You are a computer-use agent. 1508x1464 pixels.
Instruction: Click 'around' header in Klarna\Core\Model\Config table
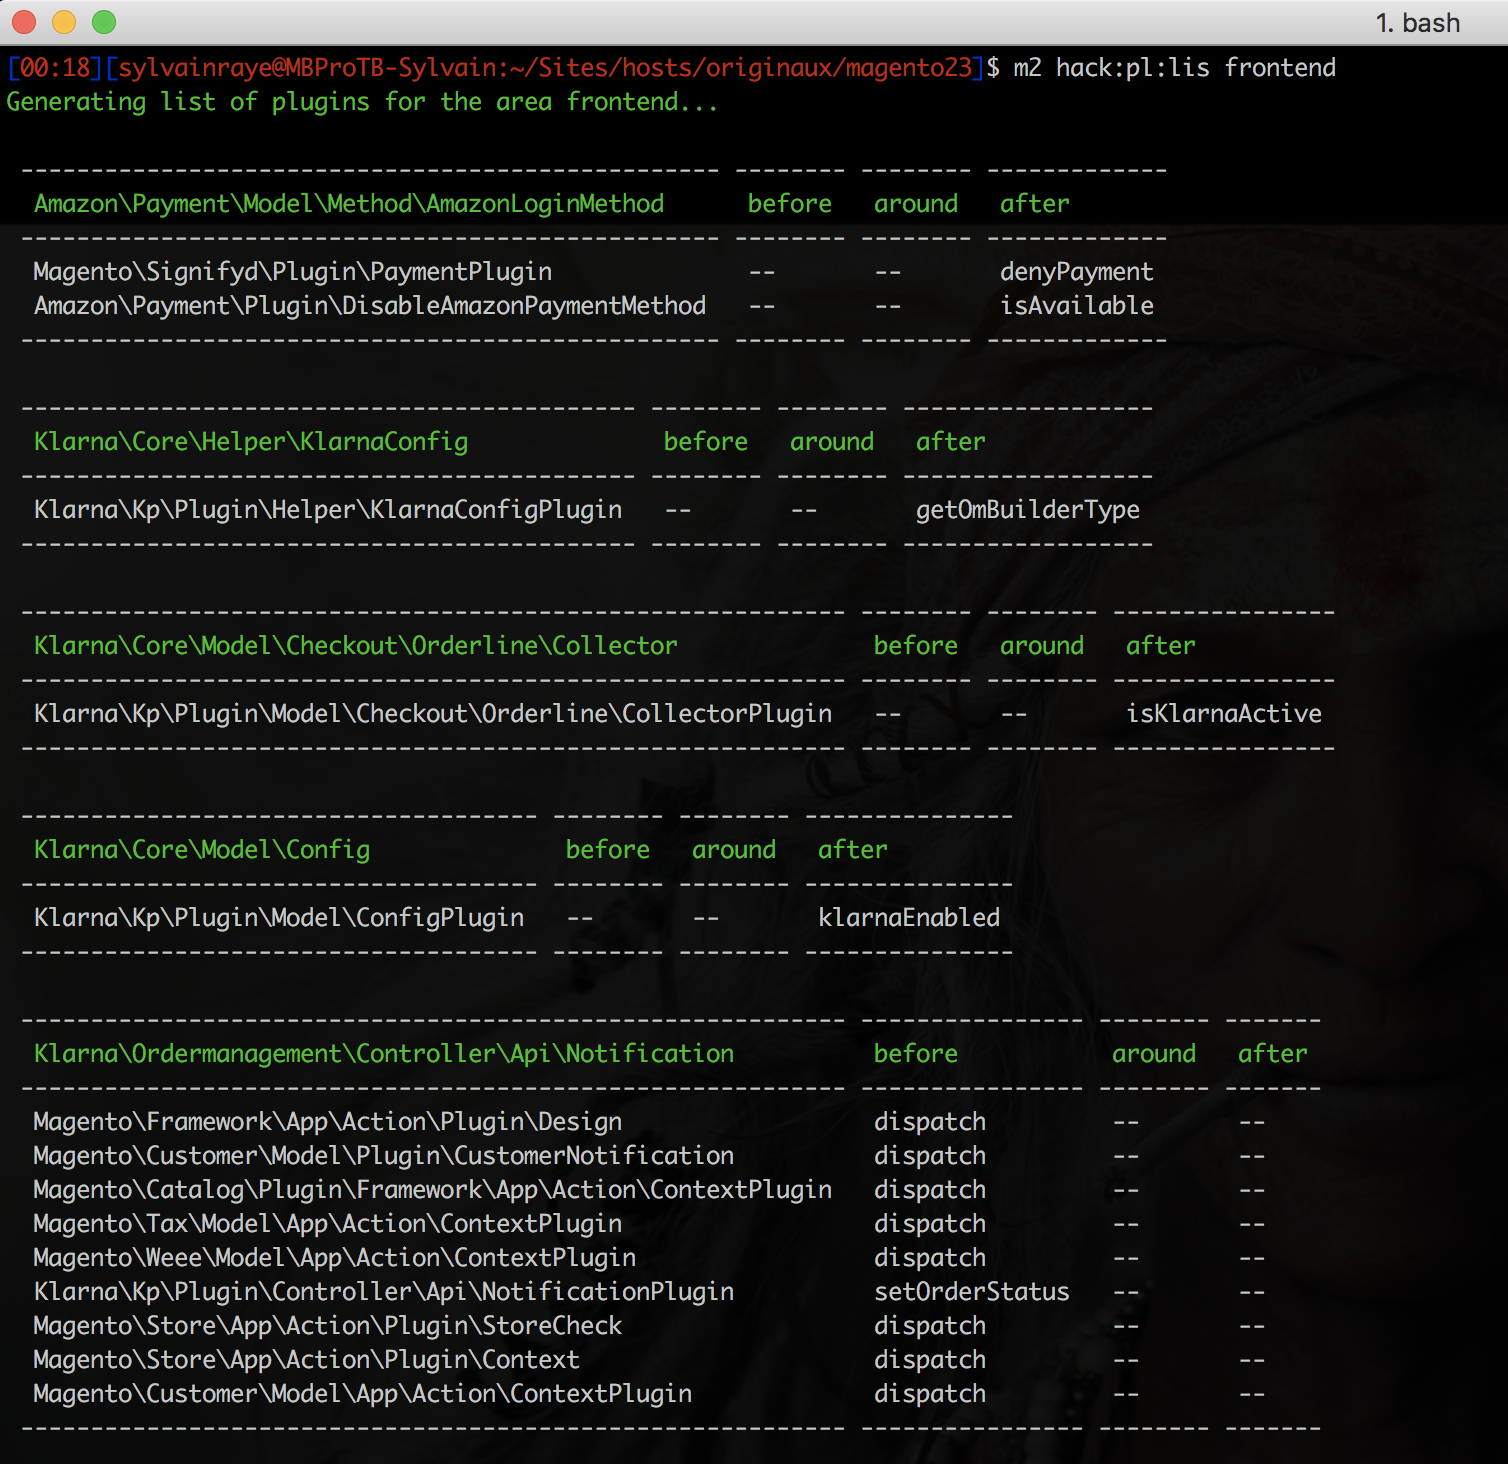[734, 850]
